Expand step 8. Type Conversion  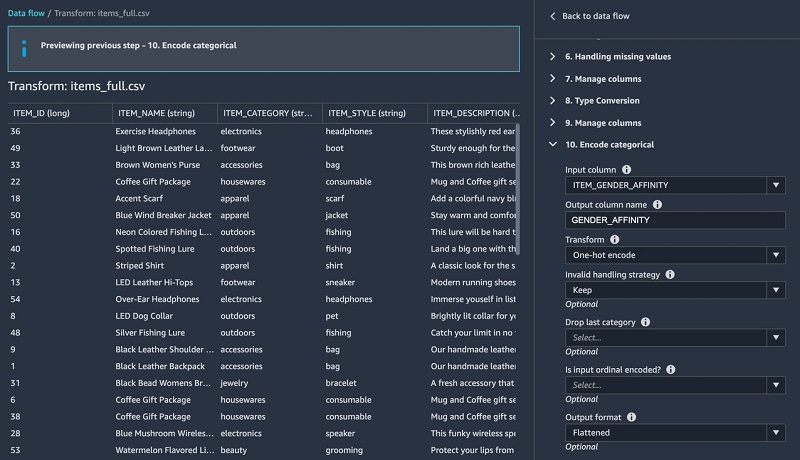click(553, 100)
